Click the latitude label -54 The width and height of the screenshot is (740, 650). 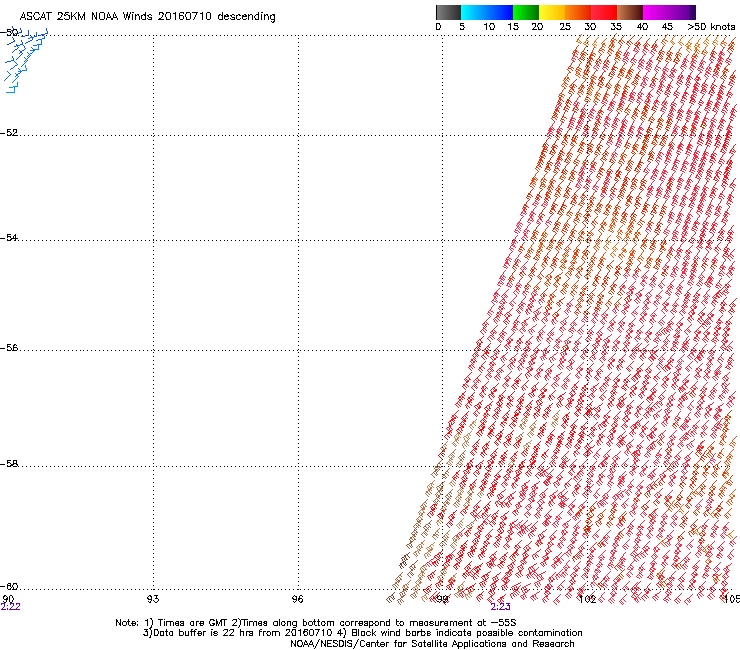click(x=9, y=237)
